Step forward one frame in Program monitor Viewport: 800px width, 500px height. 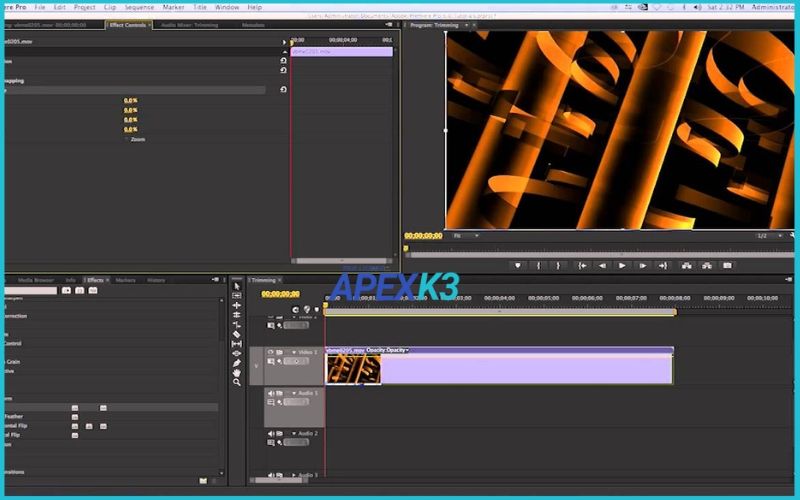coord(641,266)
